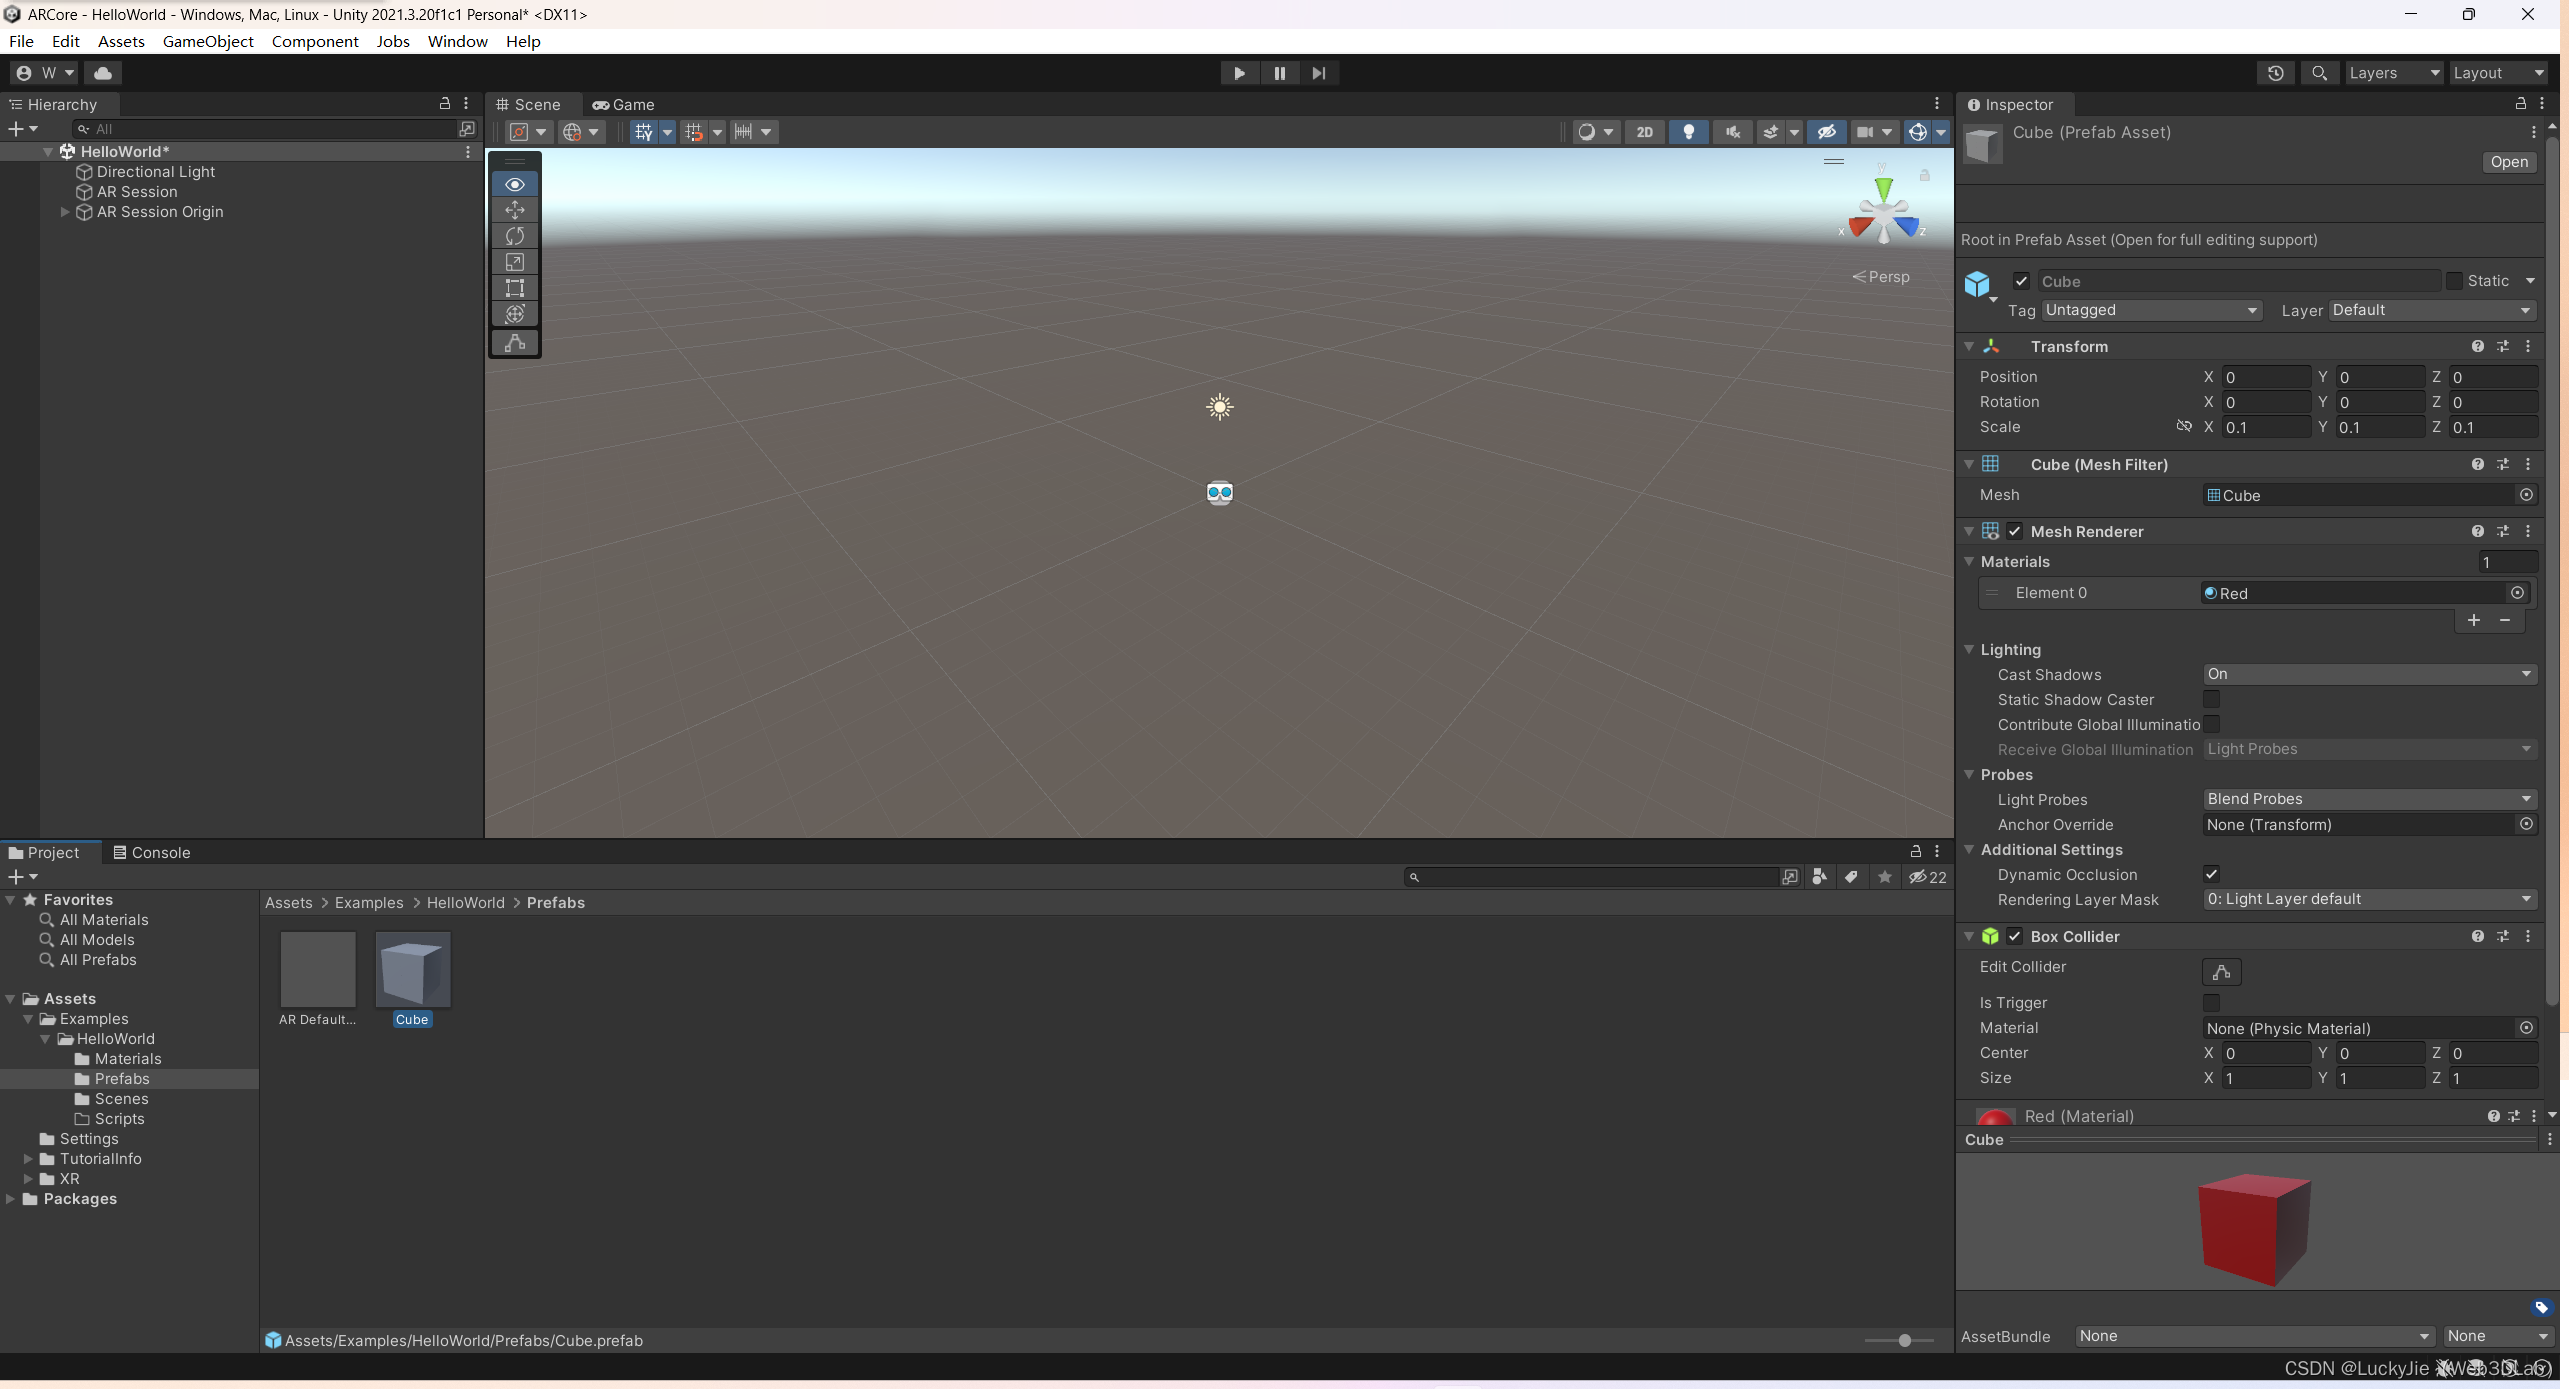2569x1389 pixels.
Task: Select the AR Default prefab thumbnail
Action: pos(318,969)
